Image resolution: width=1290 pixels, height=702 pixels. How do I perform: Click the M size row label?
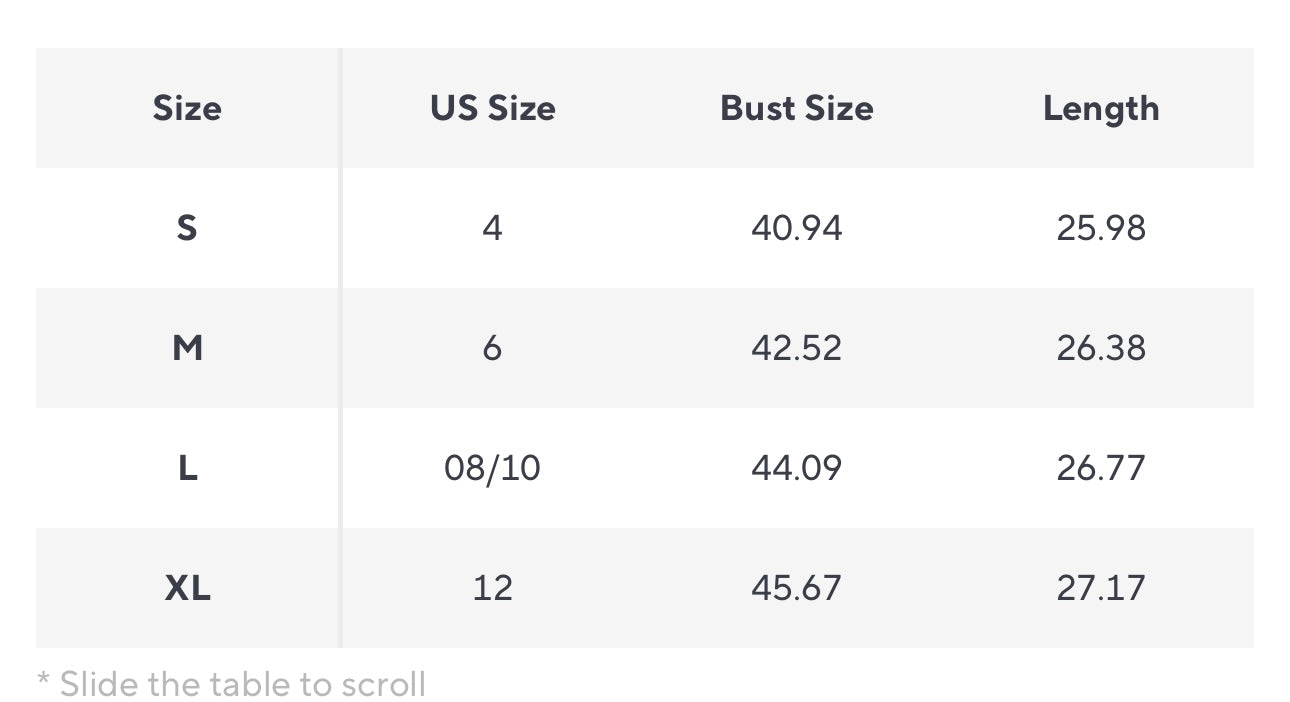pyautogui.click(x=187, y=348)
